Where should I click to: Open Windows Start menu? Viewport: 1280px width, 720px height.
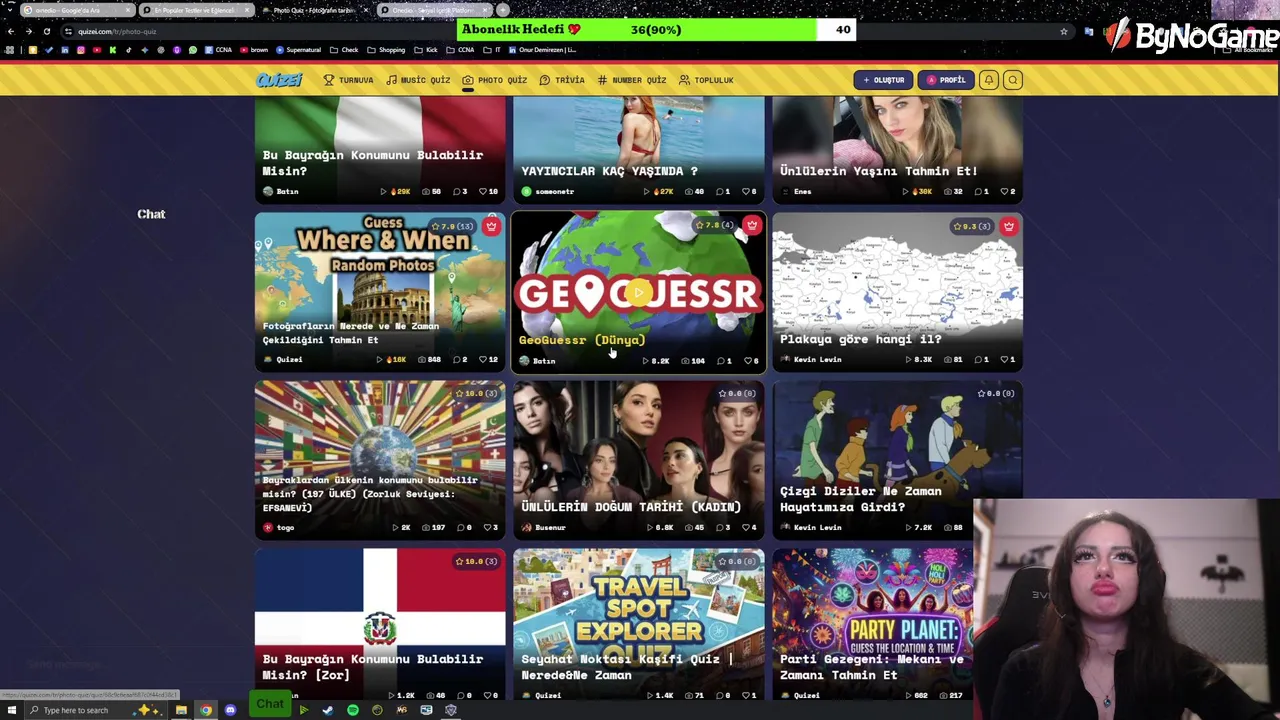coord(11,710)
